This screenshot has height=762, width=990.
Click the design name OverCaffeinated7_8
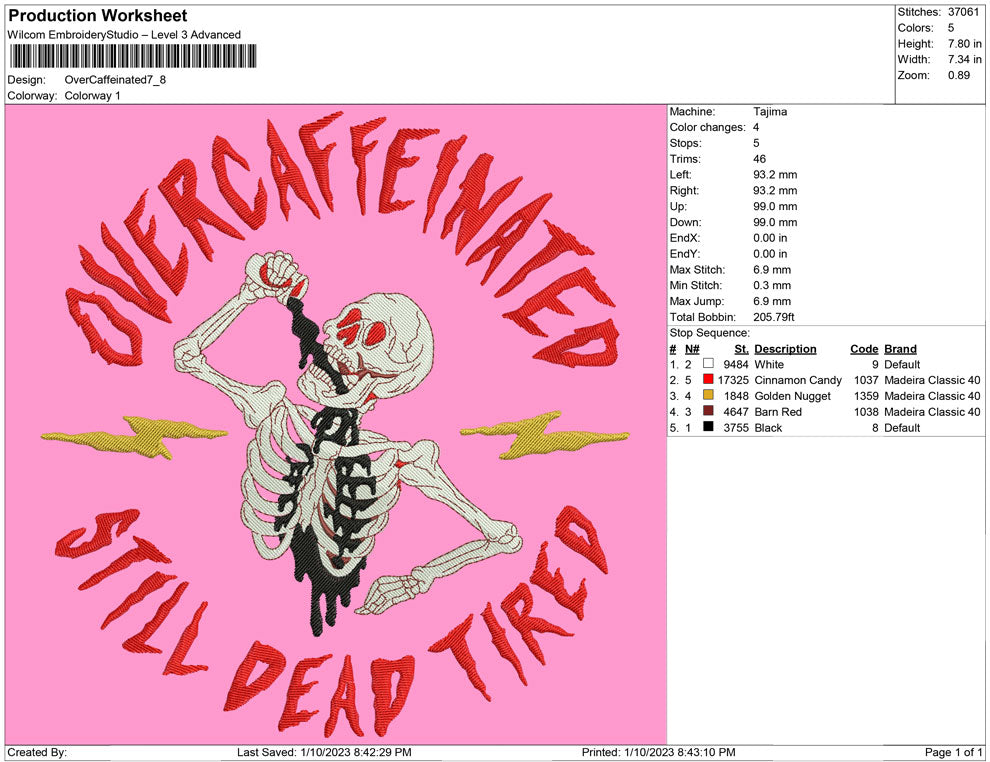[115, 80]
